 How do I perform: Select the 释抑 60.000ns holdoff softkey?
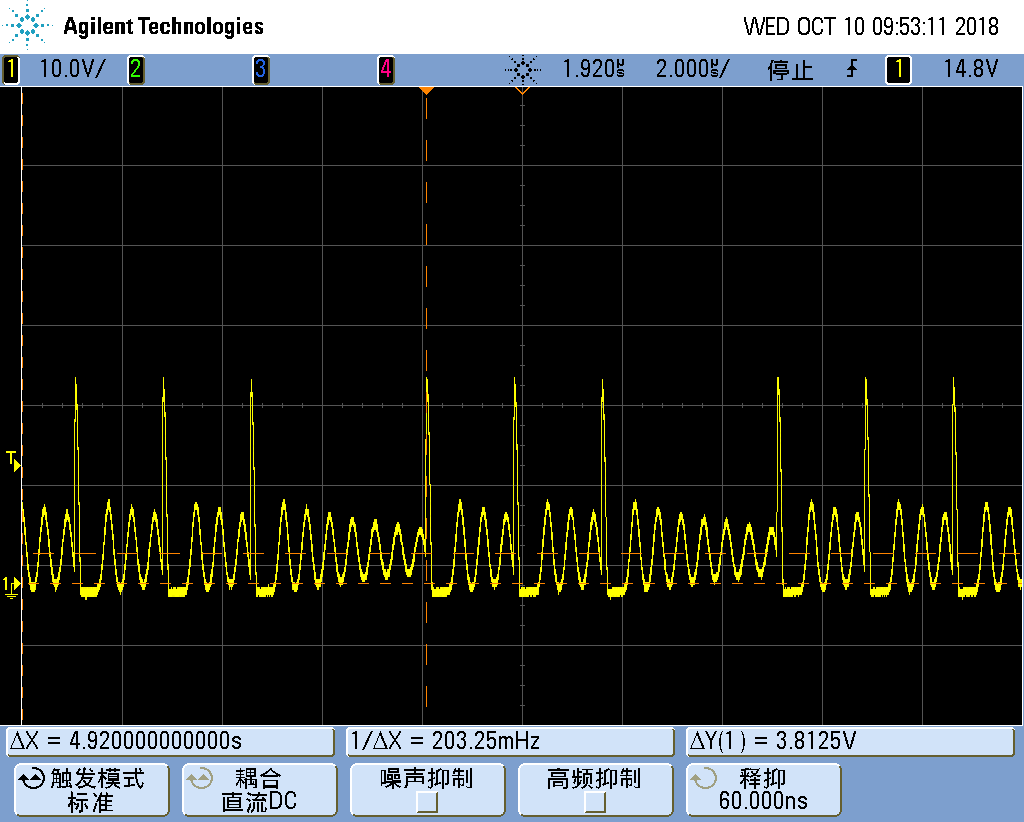click(x=763, y=789)
